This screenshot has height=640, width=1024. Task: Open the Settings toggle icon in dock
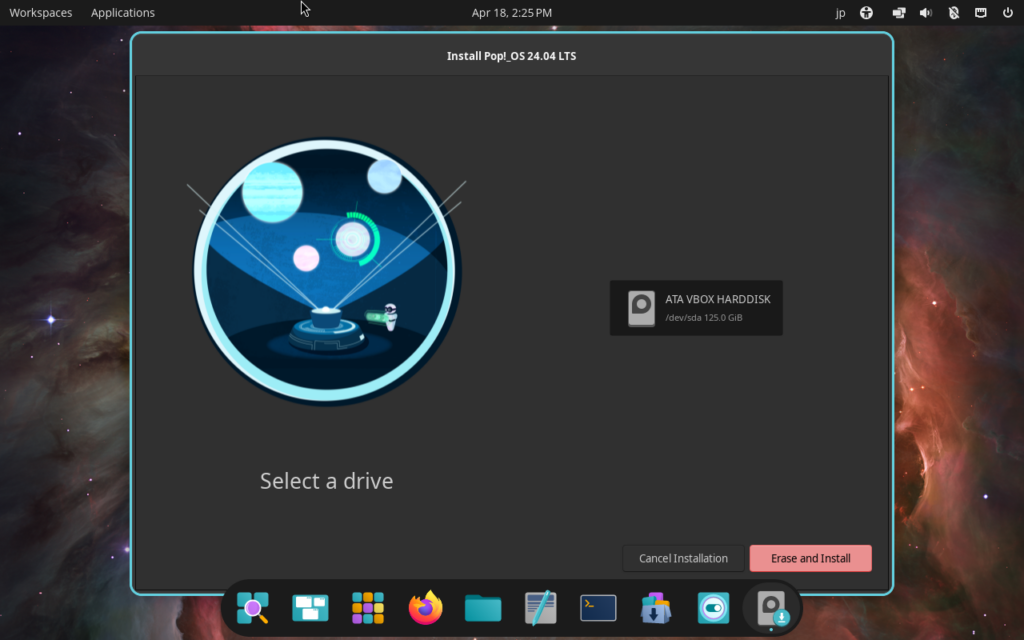pyautogui.click(x=714, y=607)
